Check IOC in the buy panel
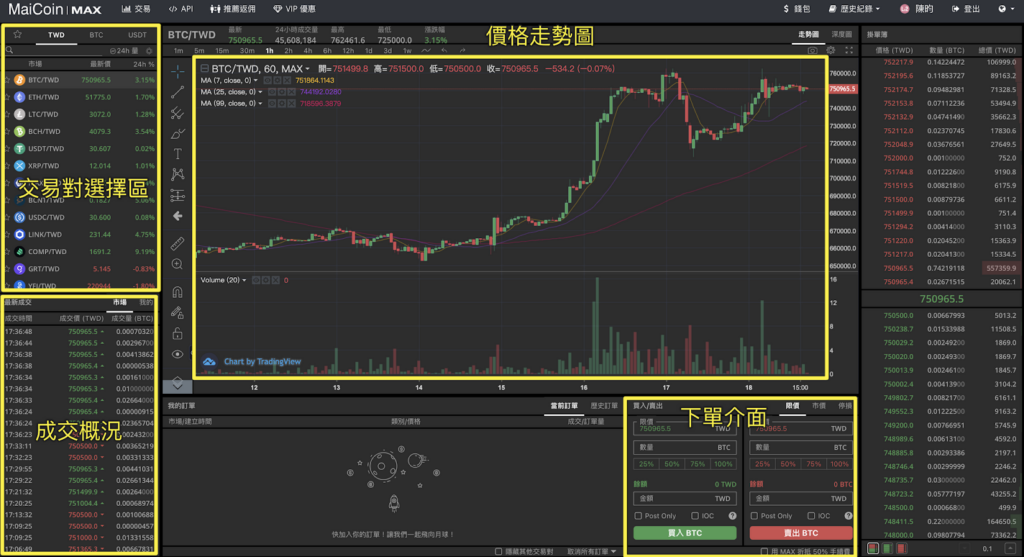The width and height of the screenshot is (1024, 557). (695, 516)
